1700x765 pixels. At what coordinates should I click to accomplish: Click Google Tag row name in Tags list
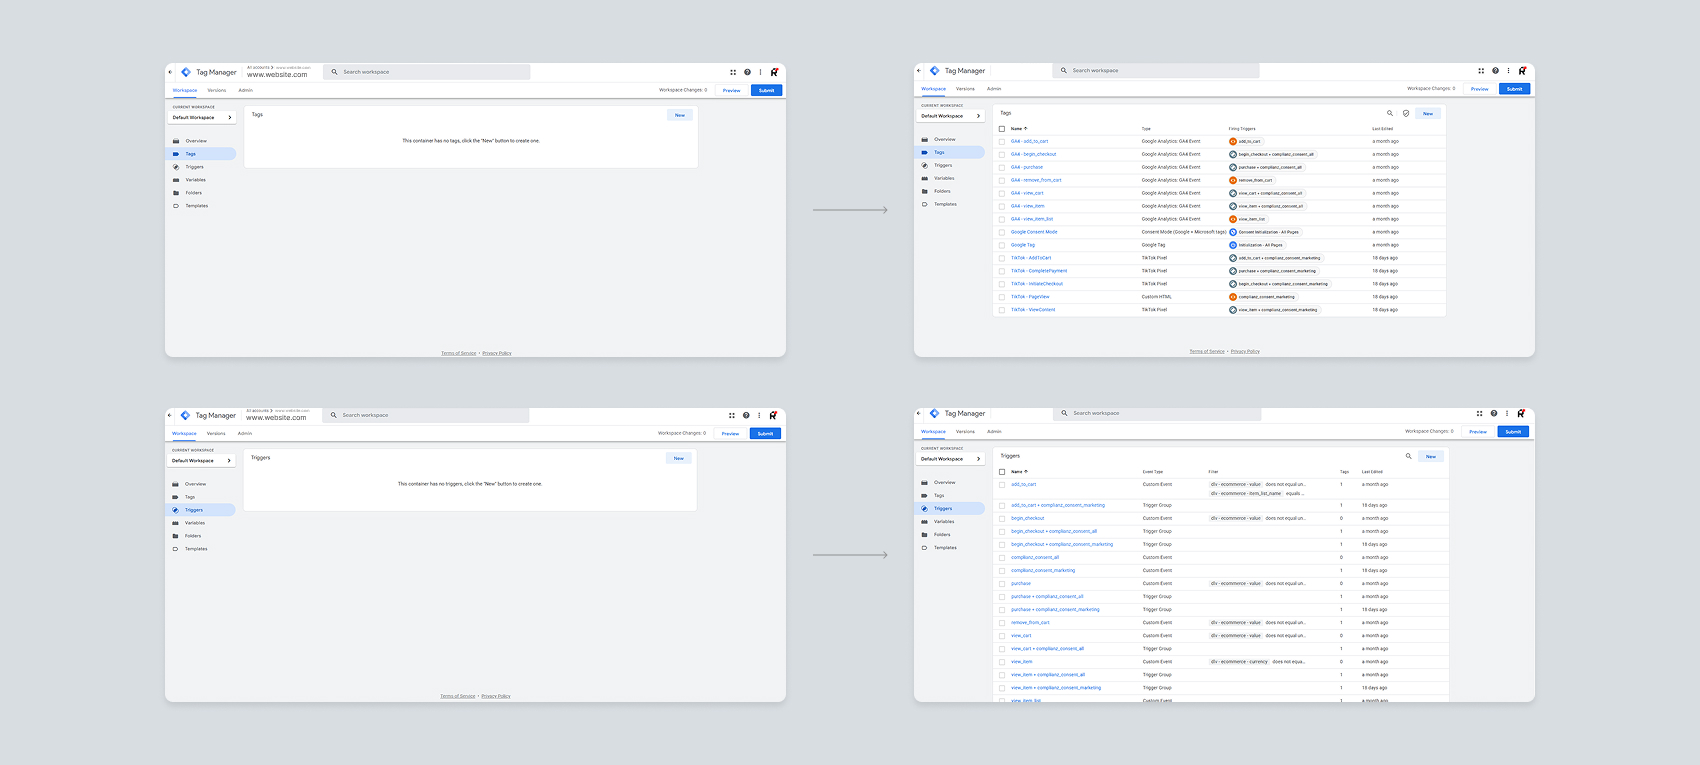pyautogui.click(x=1023, y=245)
